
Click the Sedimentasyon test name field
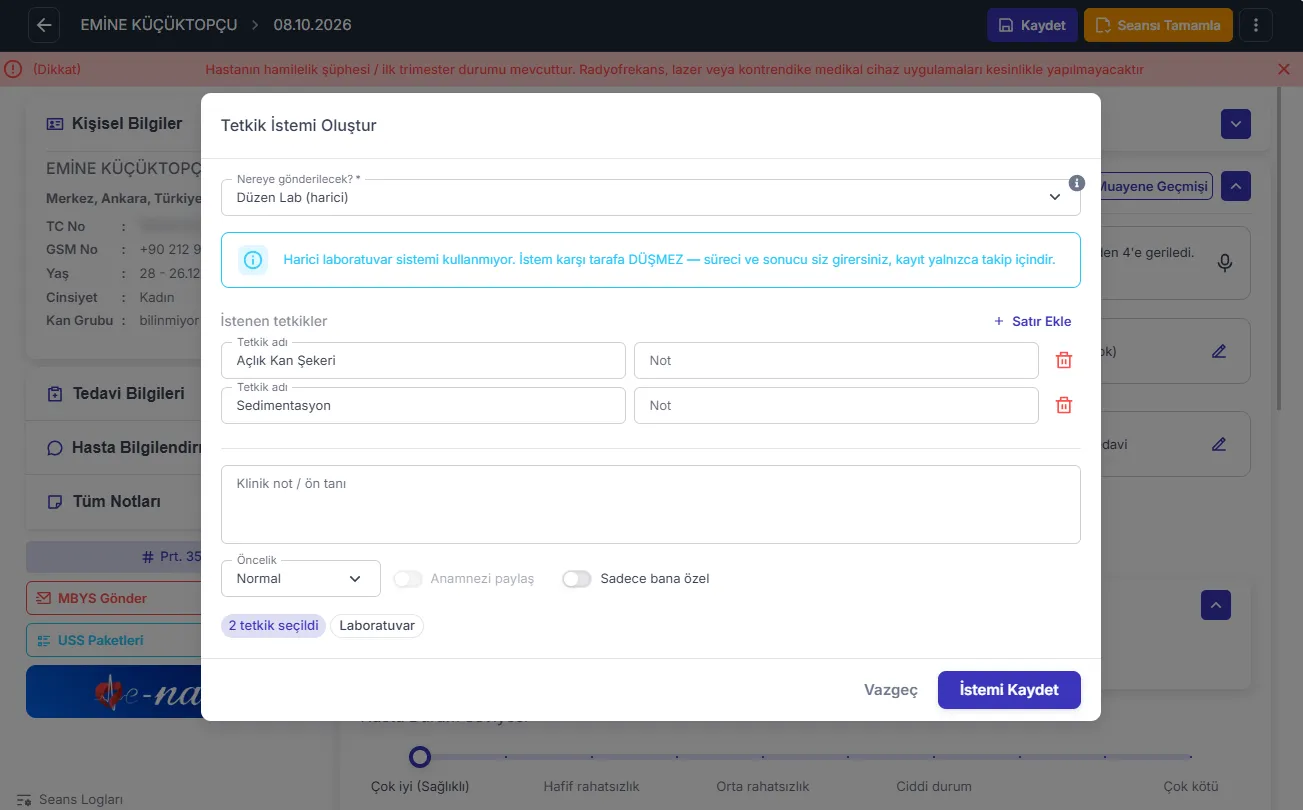(x=423, y=405)
